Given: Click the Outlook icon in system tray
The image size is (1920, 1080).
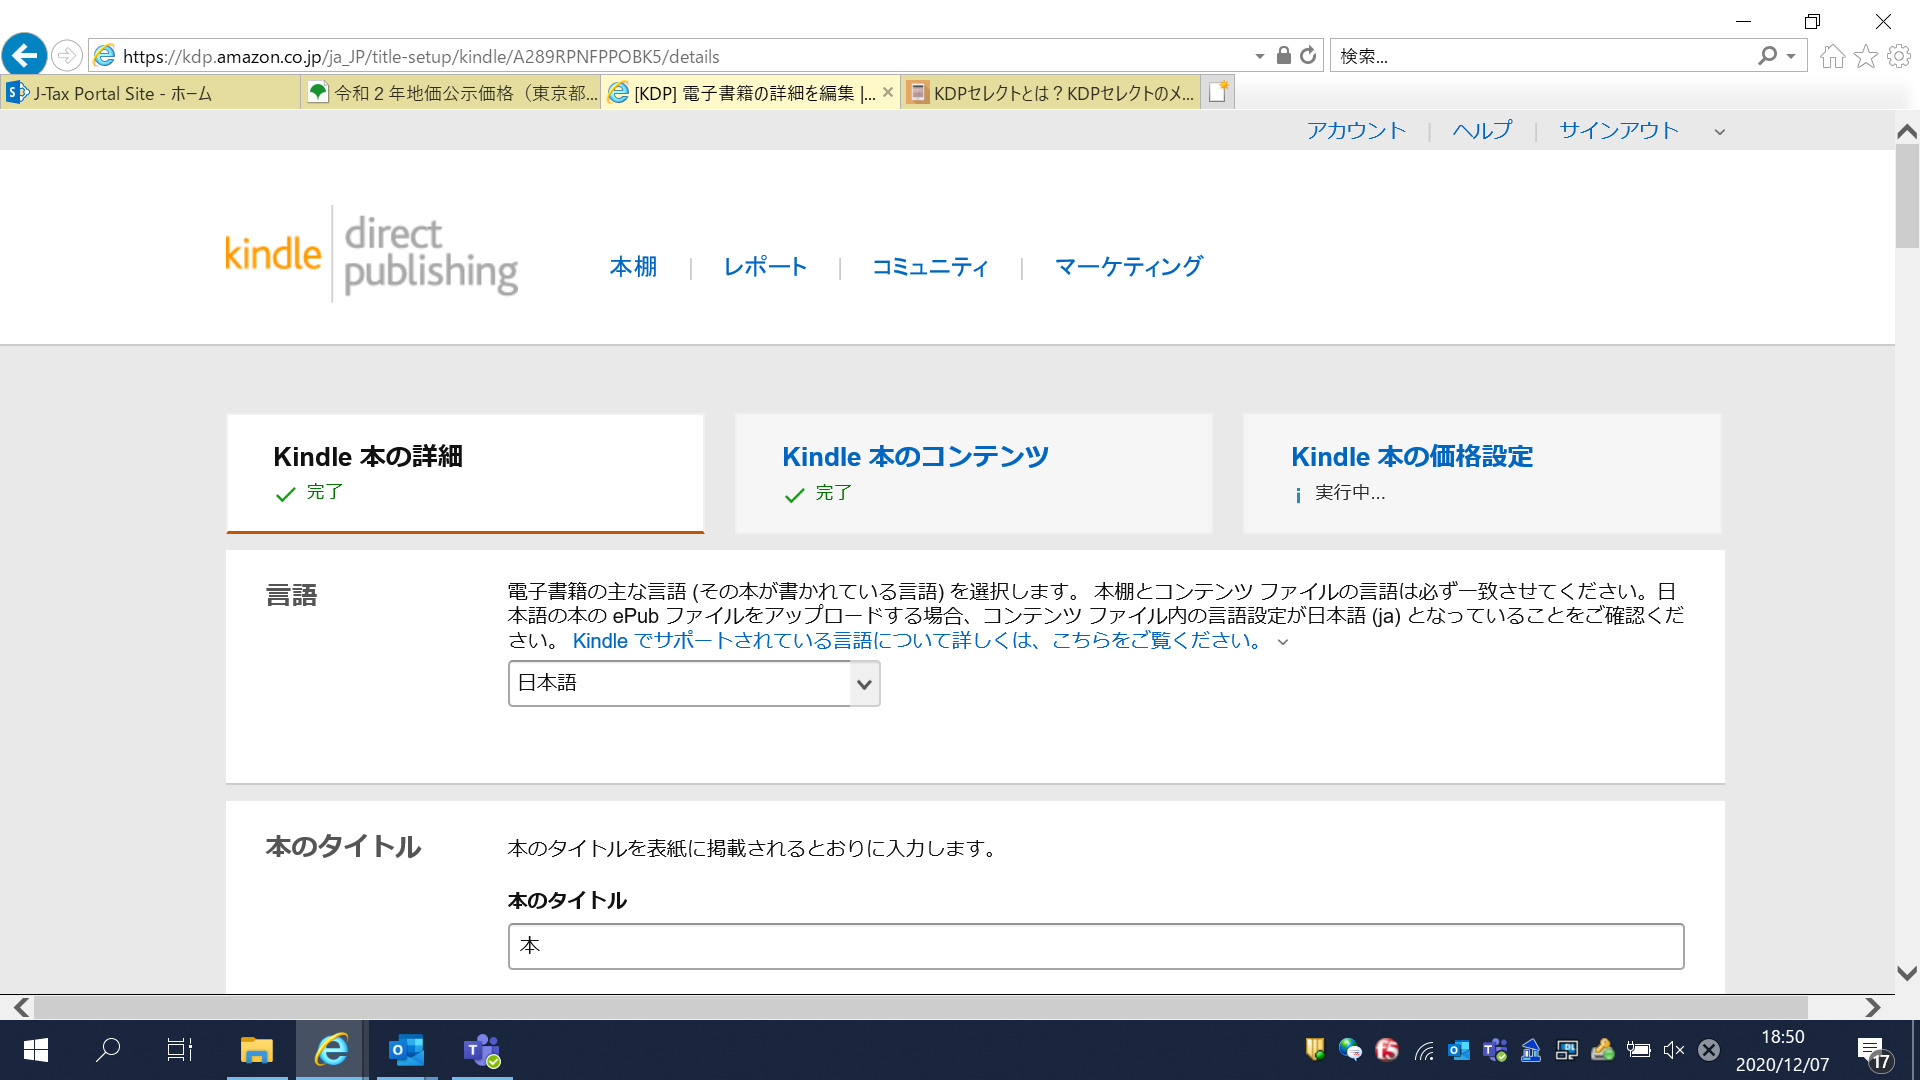Looking at the screenshot, I should click(x=1459, y=1050).
